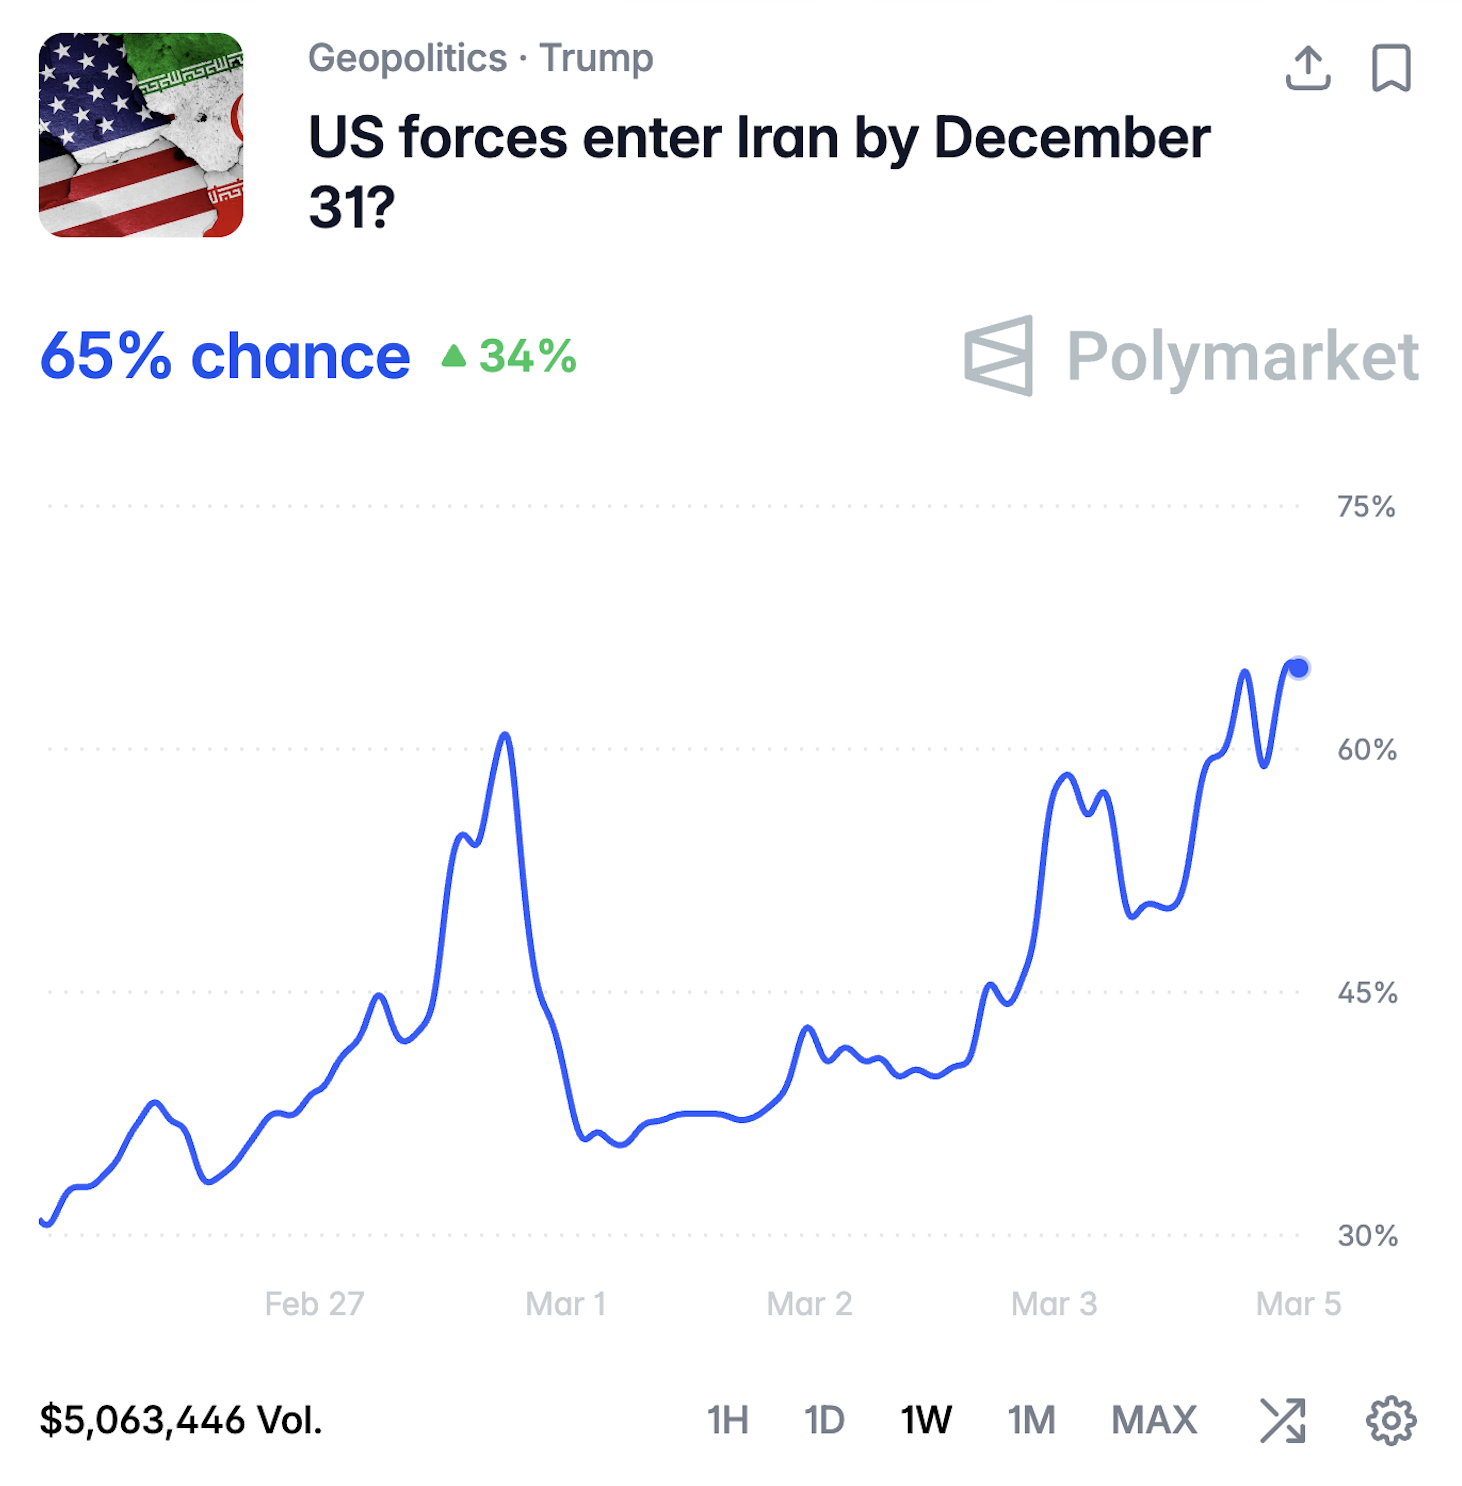Open chart settings gear
Image resolution: width=1462 pixels, height=1486 pixels.
click(1390, 1420)
